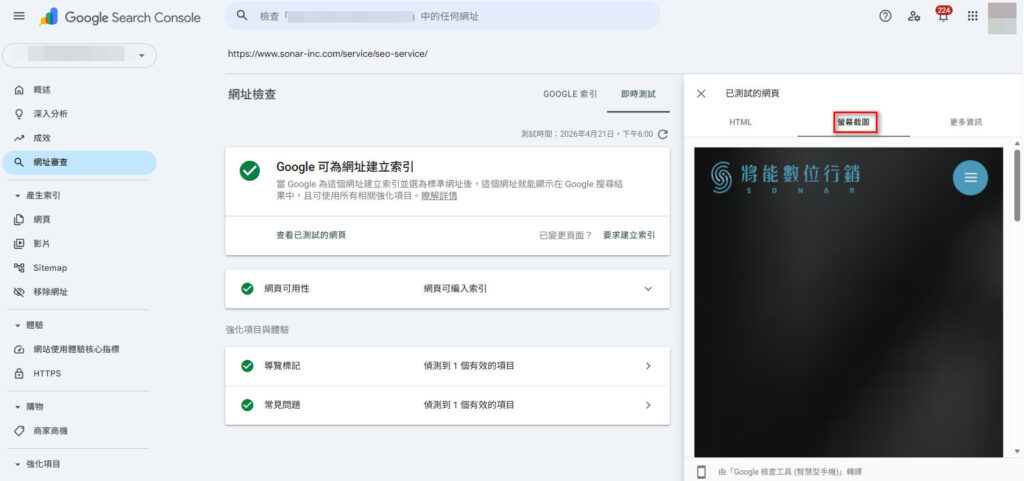1024x481 pixels.
Task: Click the 將能數位行銷 logo in screenshot
Action: pos(786,177)
